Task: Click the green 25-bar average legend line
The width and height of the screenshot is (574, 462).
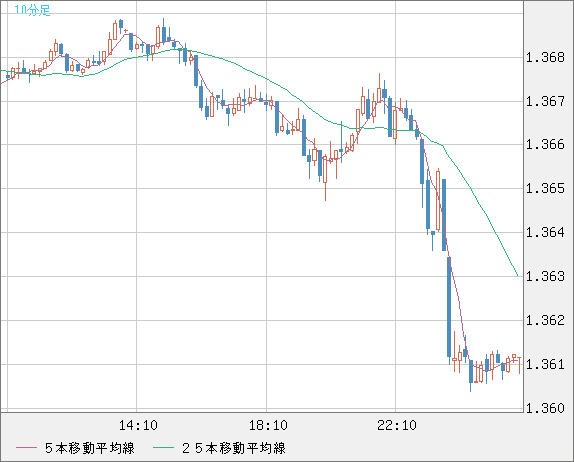Action: coord(164,448)
